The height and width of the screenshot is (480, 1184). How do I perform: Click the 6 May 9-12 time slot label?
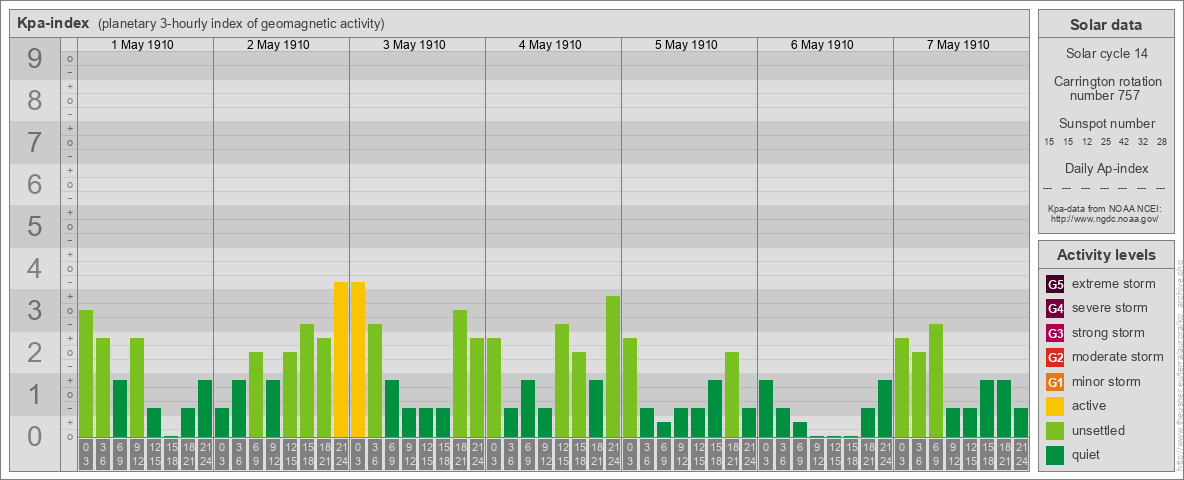[816, 454]
